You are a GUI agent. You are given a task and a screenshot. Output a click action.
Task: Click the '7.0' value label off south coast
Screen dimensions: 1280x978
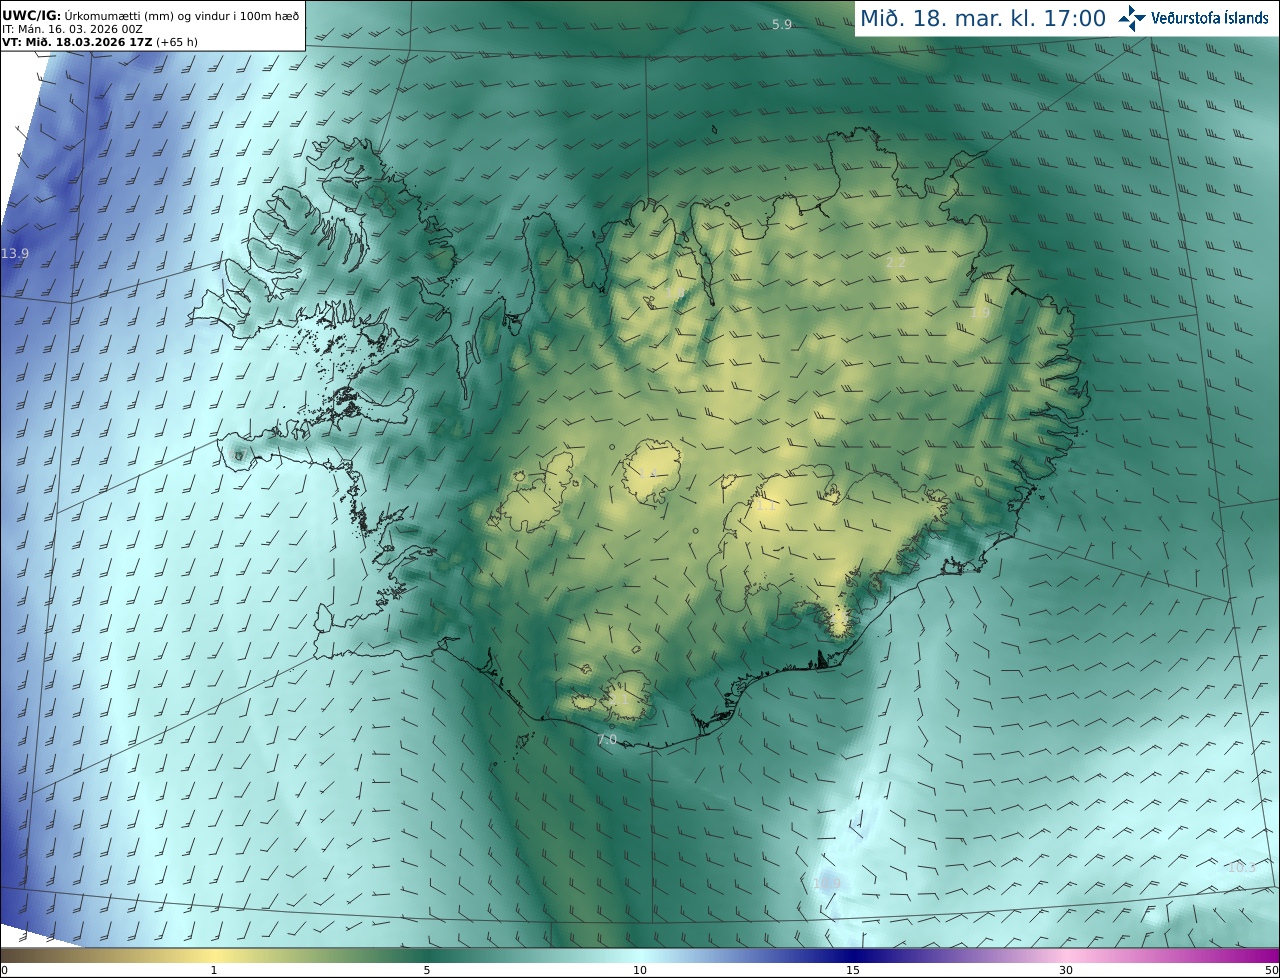[x=606, y=740]
